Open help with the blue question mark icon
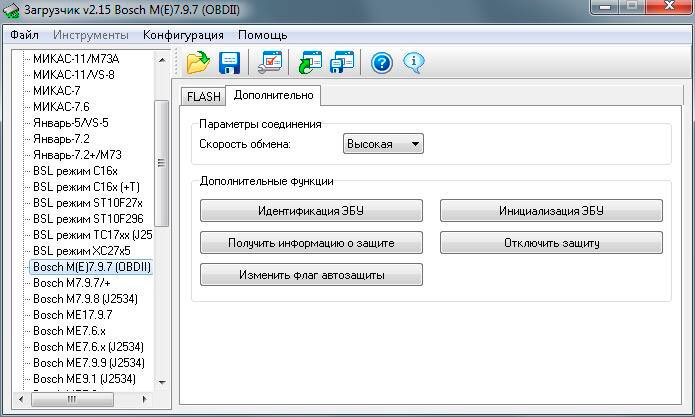The height and width of the screenshot is (417, 695). click(381, 63)
